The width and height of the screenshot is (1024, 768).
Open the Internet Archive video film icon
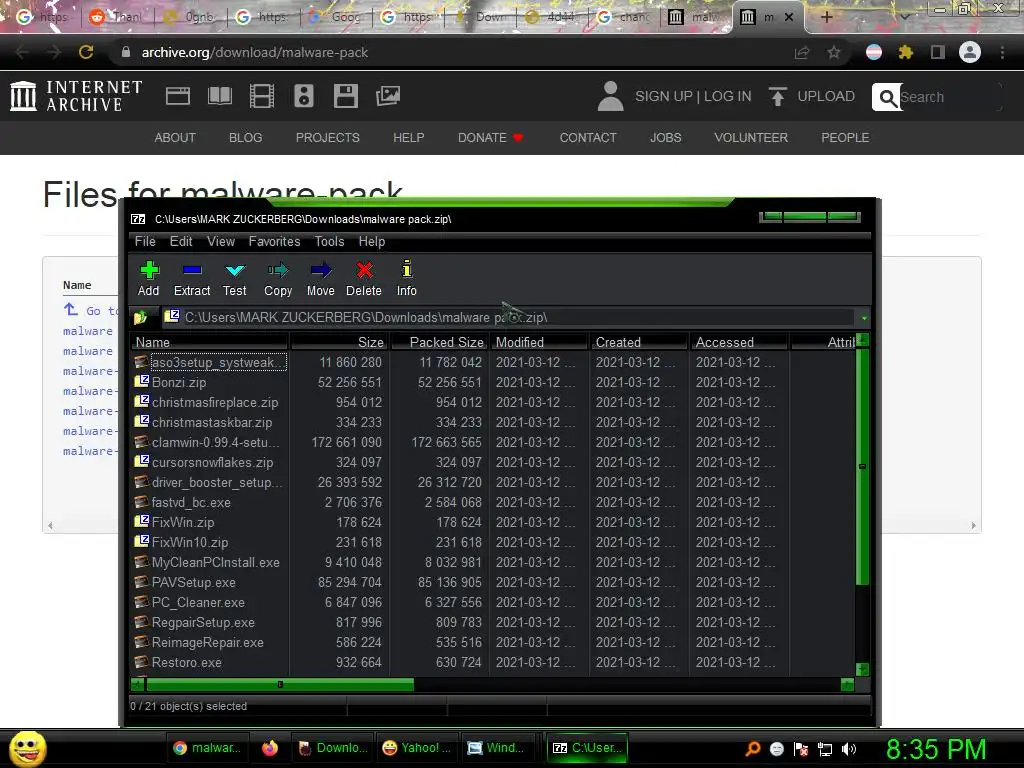click(262, 96)
